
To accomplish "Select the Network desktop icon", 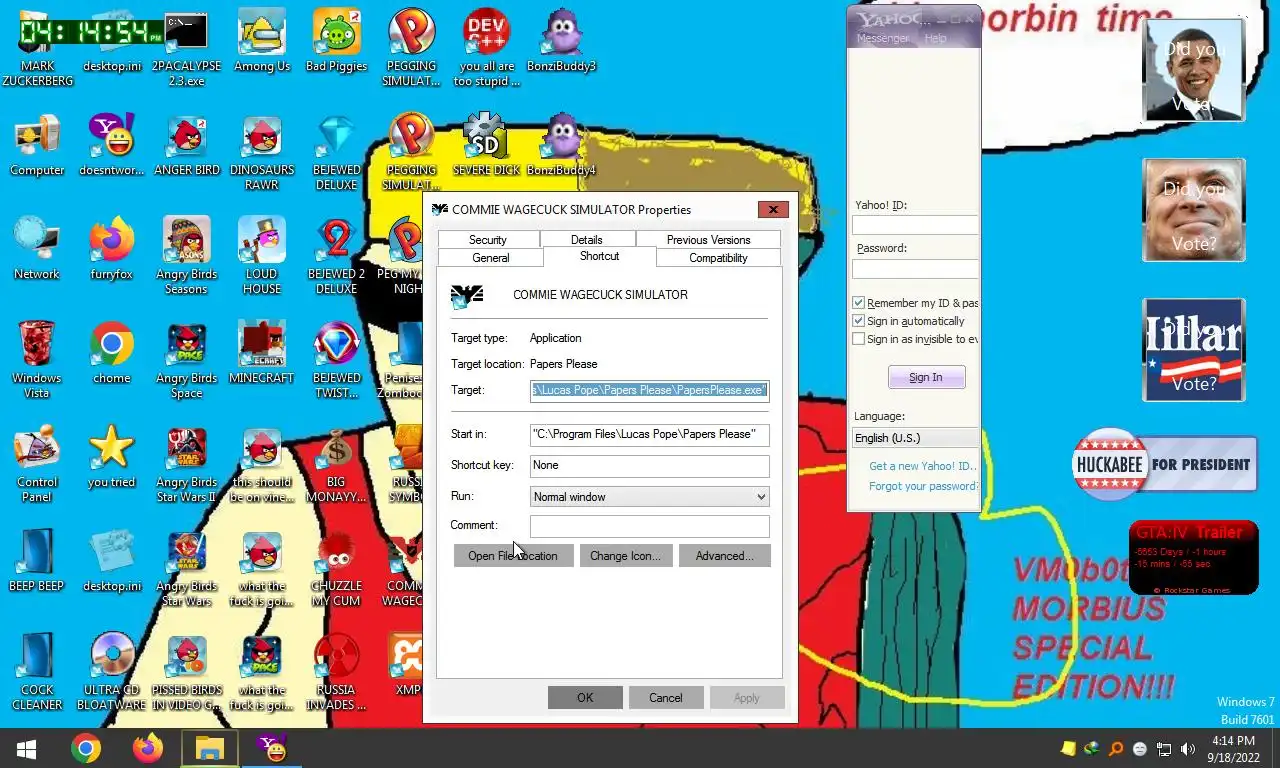I will point(36,250).
